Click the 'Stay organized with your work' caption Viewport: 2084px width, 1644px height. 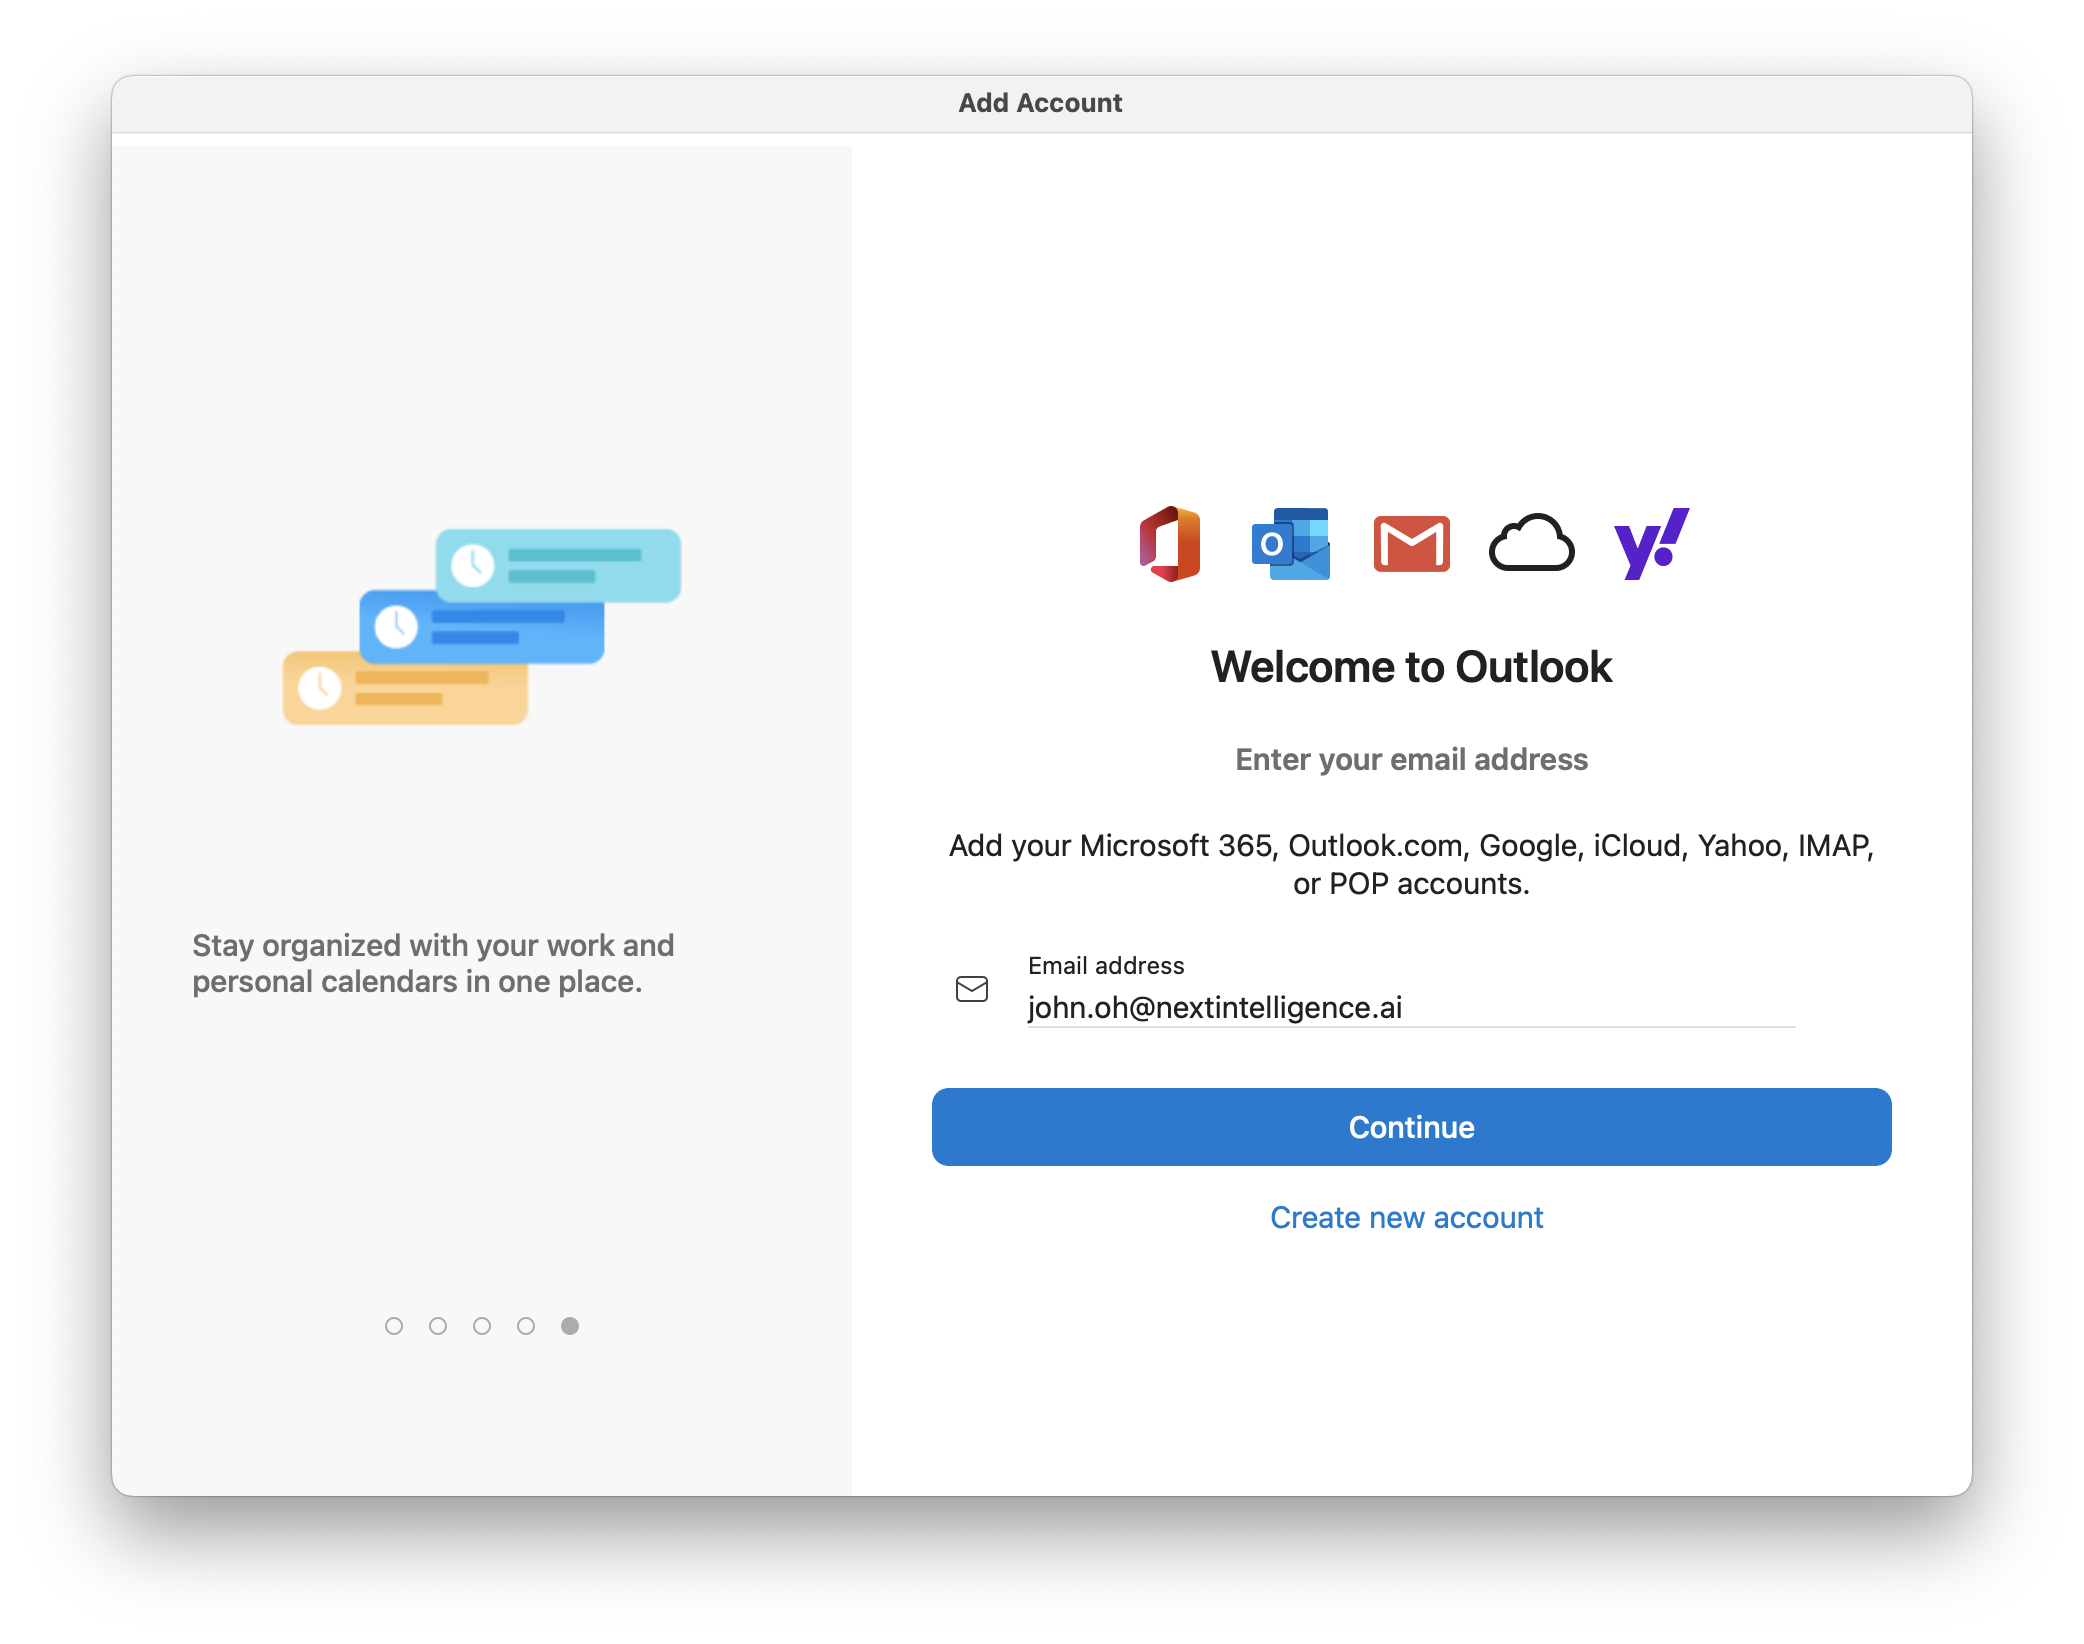[x=433, y=963]
